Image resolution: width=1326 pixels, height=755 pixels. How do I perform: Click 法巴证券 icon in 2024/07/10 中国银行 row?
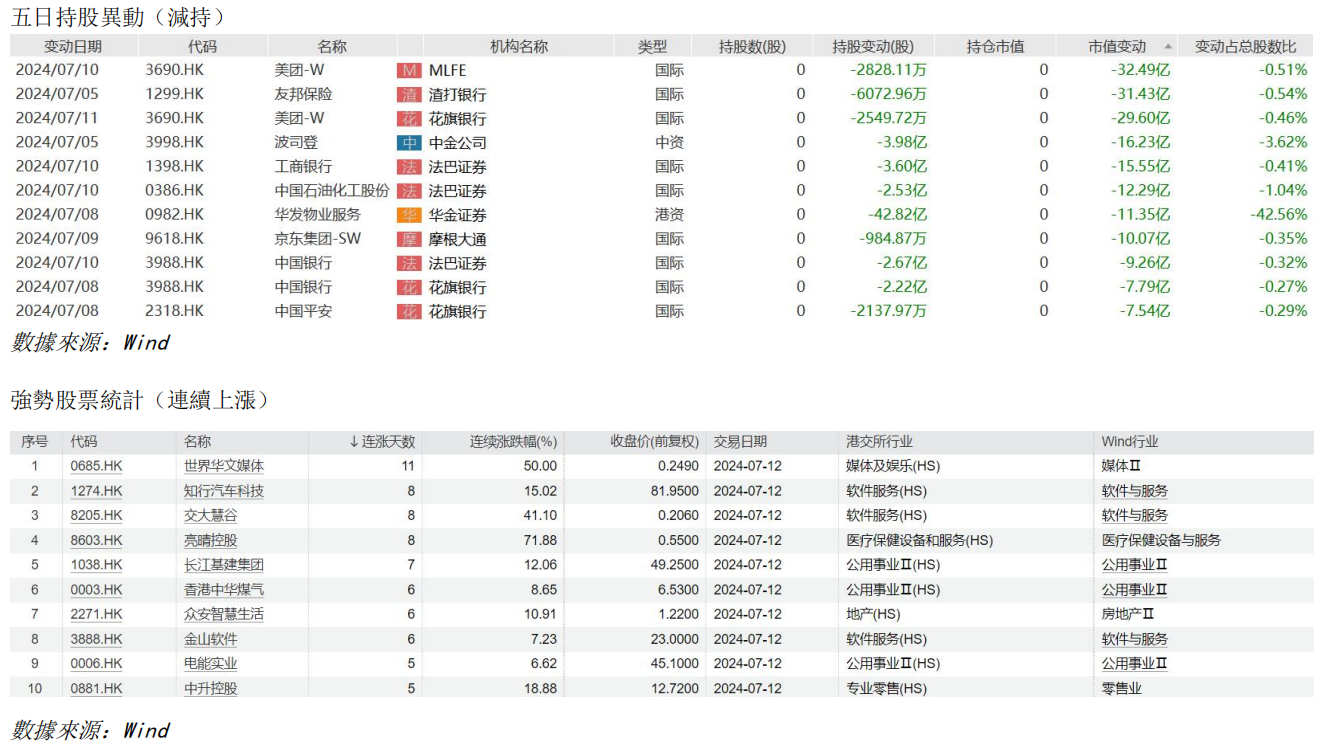pos(409,263)
